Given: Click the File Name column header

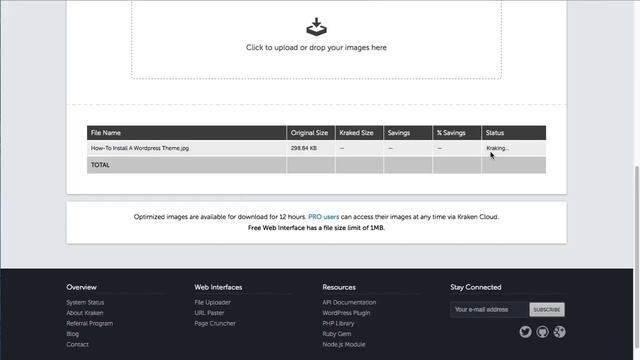Looking at the screenshot, I should point(187,133).
